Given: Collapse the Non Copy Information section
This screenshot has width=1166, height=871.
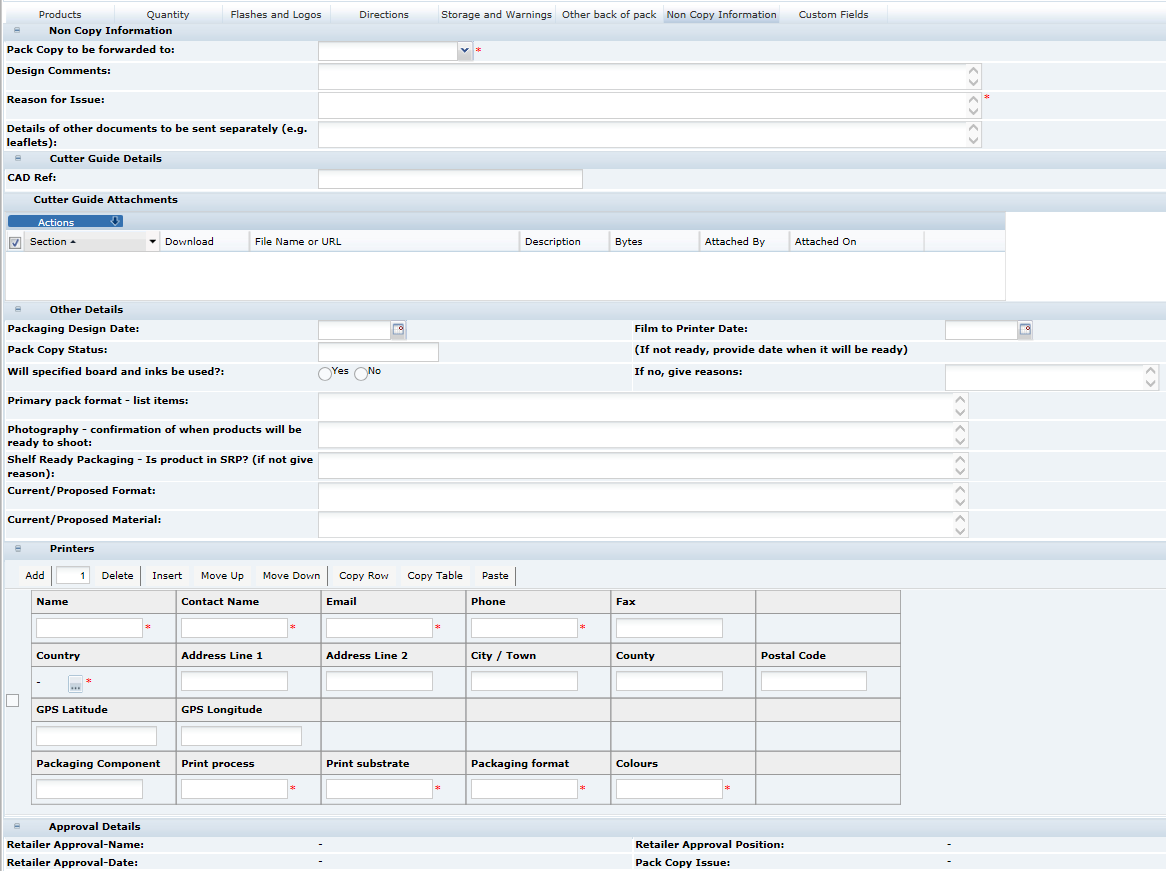Looking at the screenshot, I should click(x=16, y=30).
